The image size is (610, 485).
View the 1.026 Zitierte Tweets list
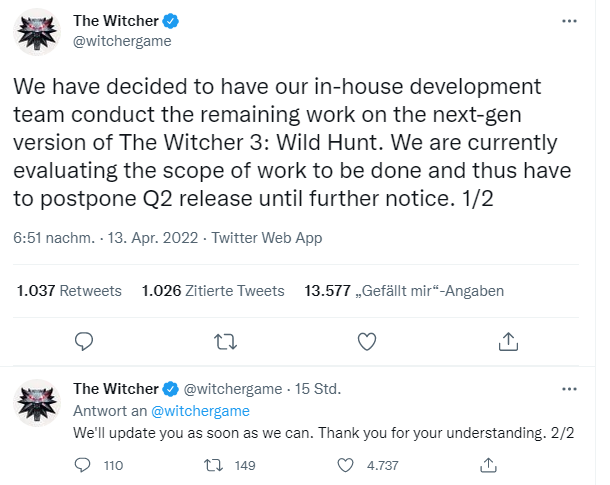pos(213,291)
